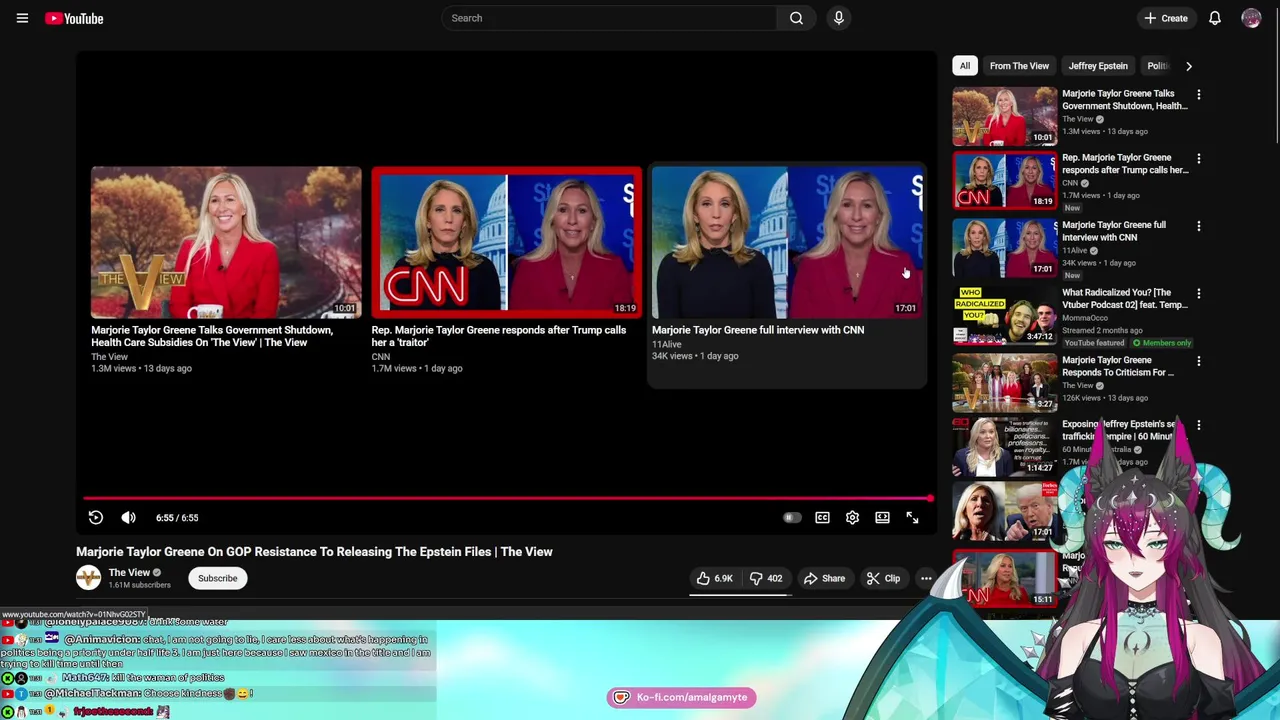Select the Jeffrey Epstein chip
Image resolution: width=1280 pixels, height=720 pixels.
tap(1098, 66)
